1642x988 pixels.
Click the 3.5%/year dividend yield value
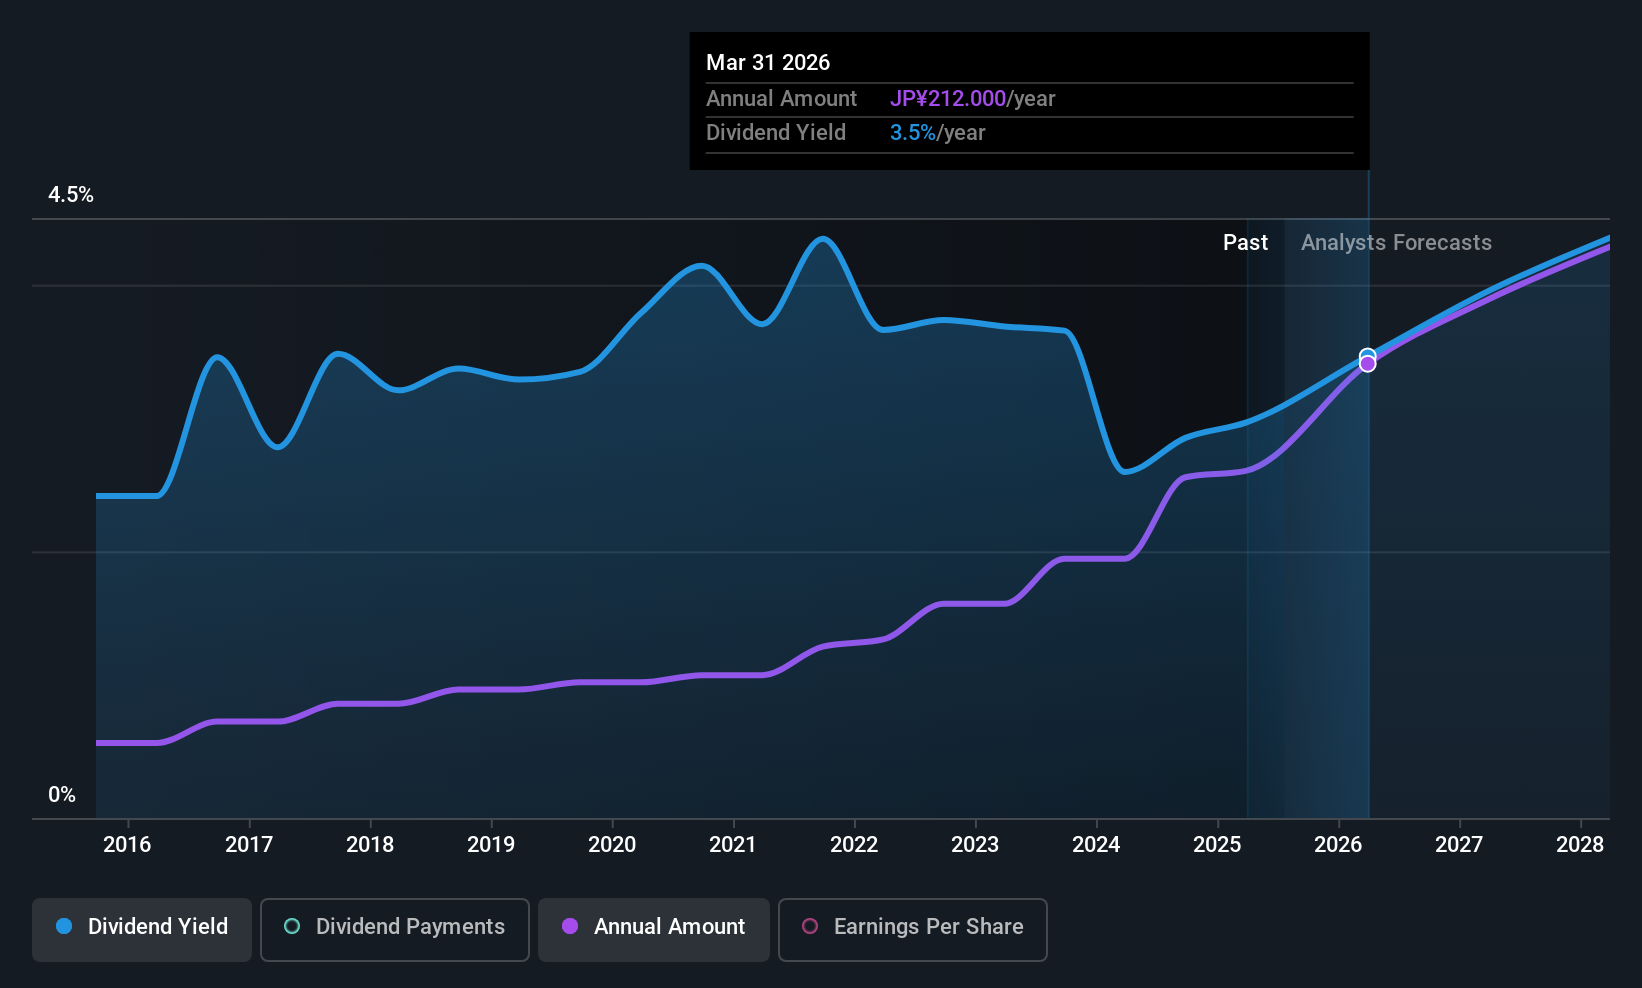(937, 132)
